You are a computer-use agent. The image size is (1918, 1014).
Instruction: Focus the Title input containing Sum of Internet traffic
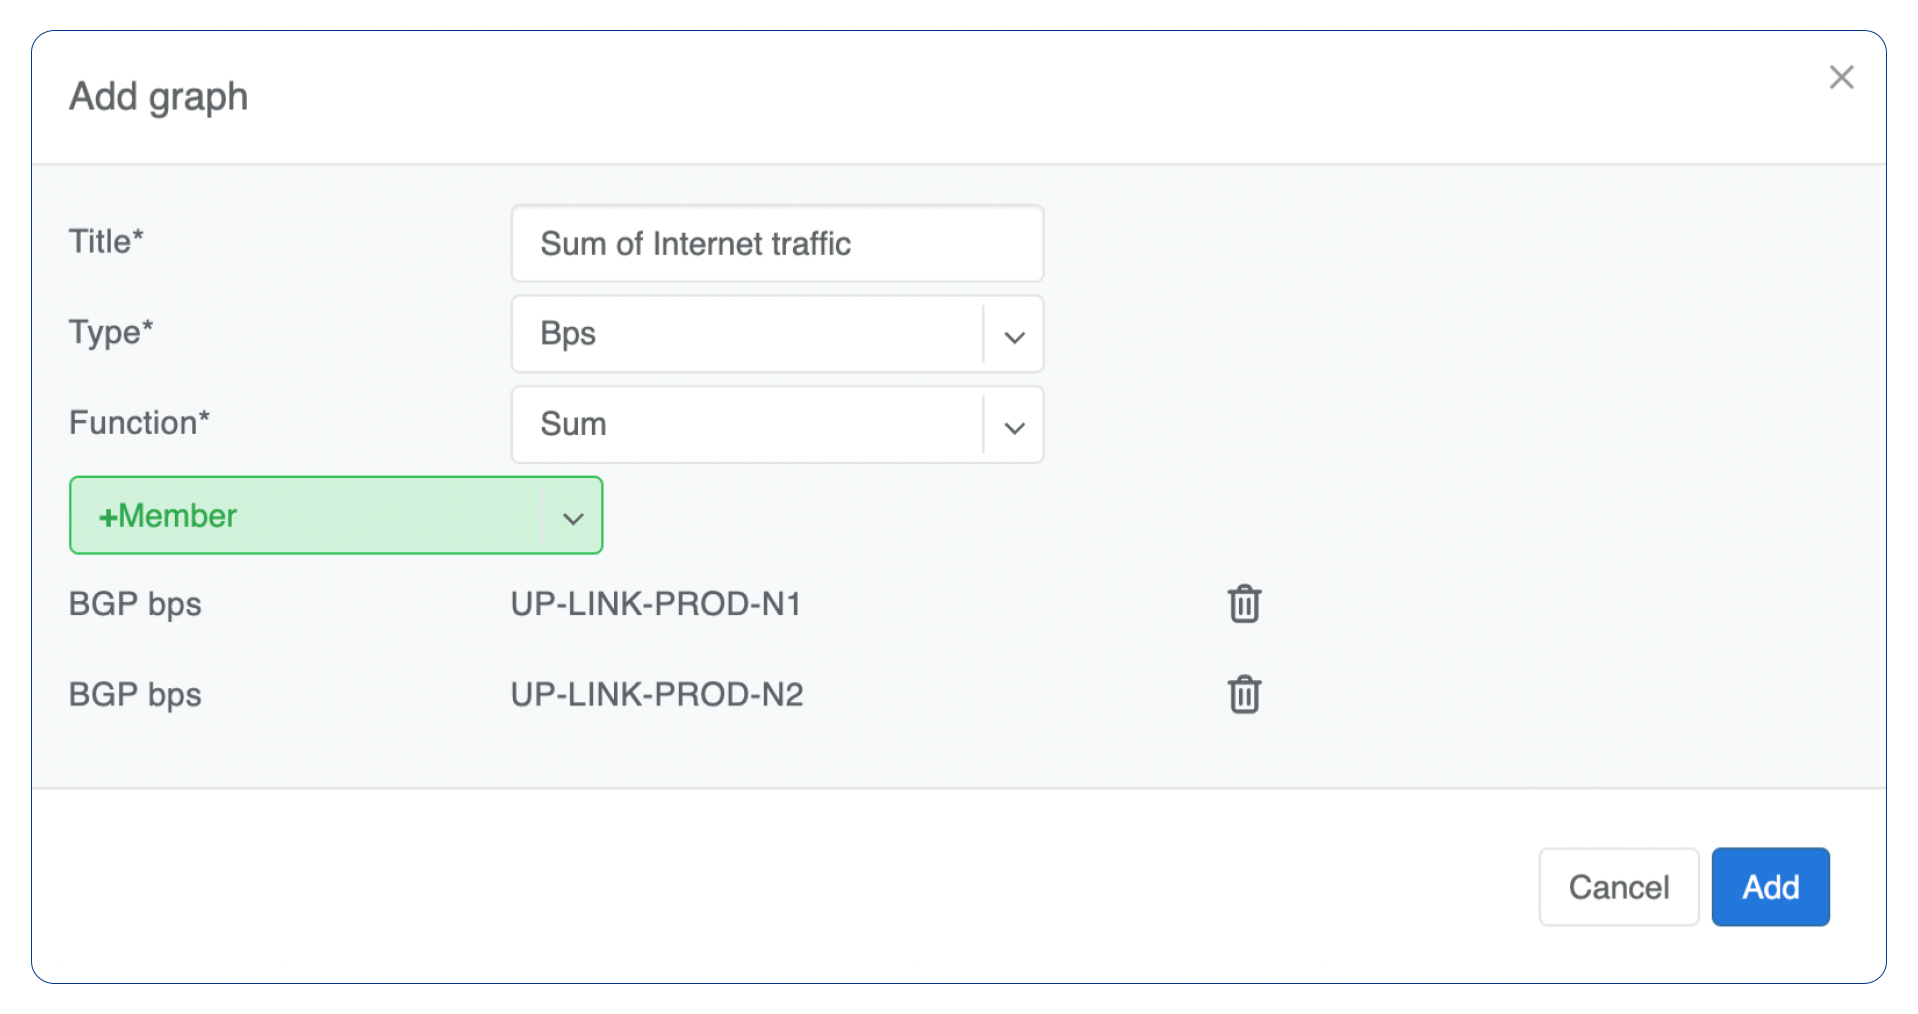click(x=777, y=244)
